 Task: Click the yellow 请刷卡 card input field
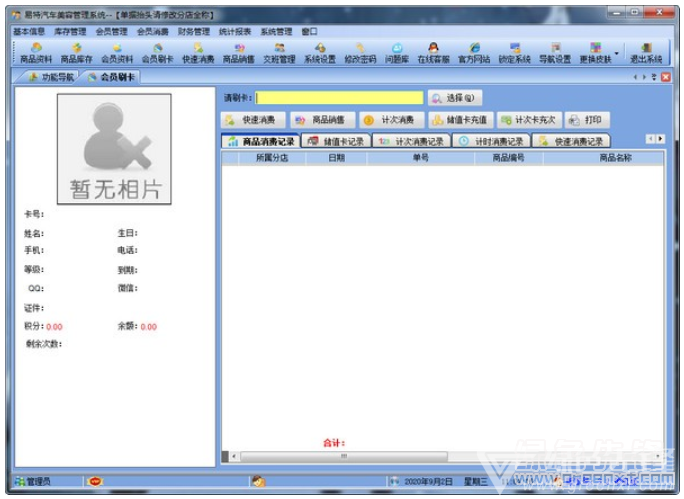[x=339, y=98]
